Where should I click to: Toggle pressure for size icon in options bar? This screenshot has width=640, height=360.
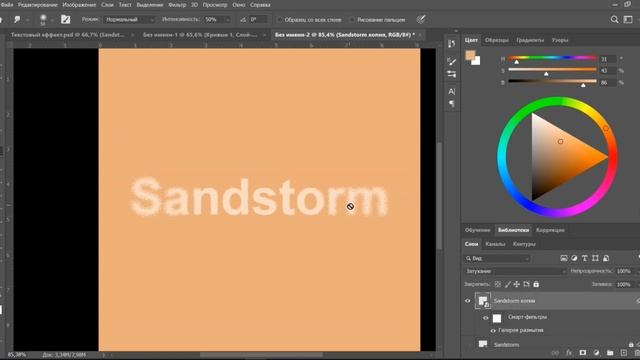point(421,19)
